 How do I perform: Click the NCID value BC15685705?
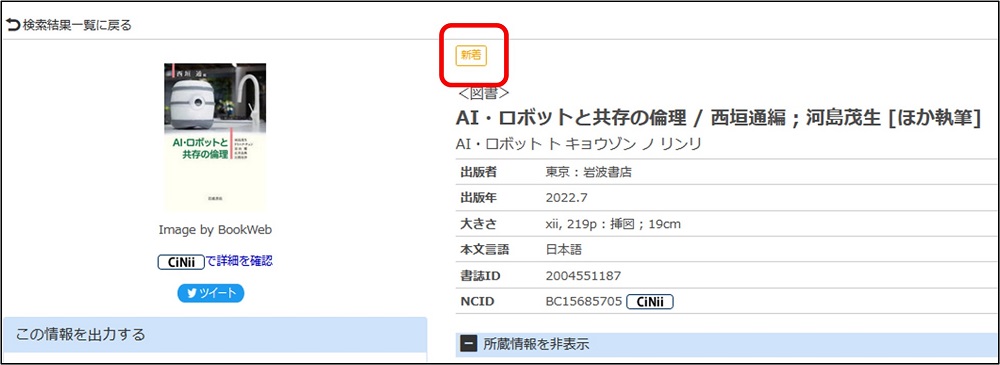click(584, 302)
